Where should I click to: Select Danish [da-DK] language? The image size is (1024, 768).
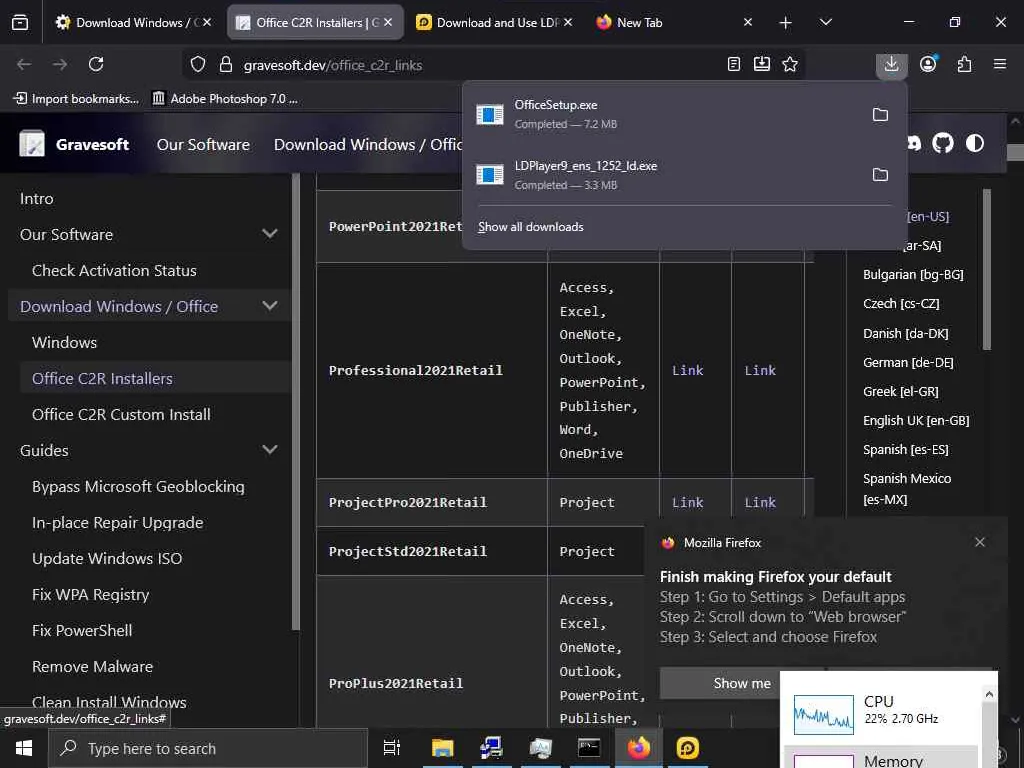click(906, 333)
